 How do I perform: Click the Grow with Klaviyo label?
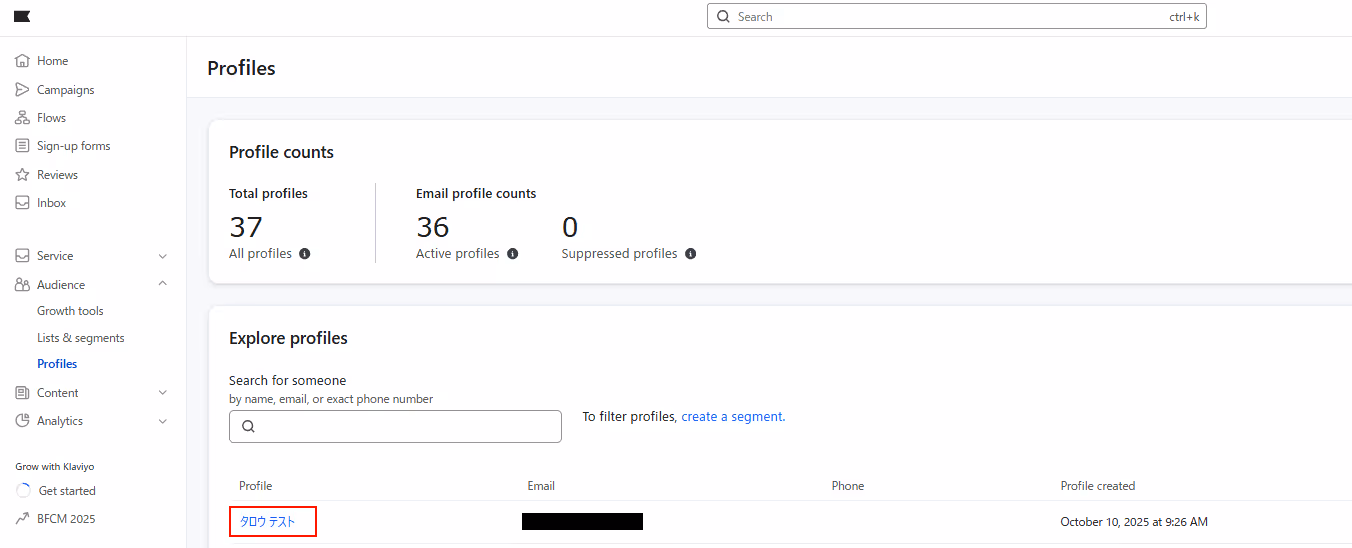(x=55, y=467)
